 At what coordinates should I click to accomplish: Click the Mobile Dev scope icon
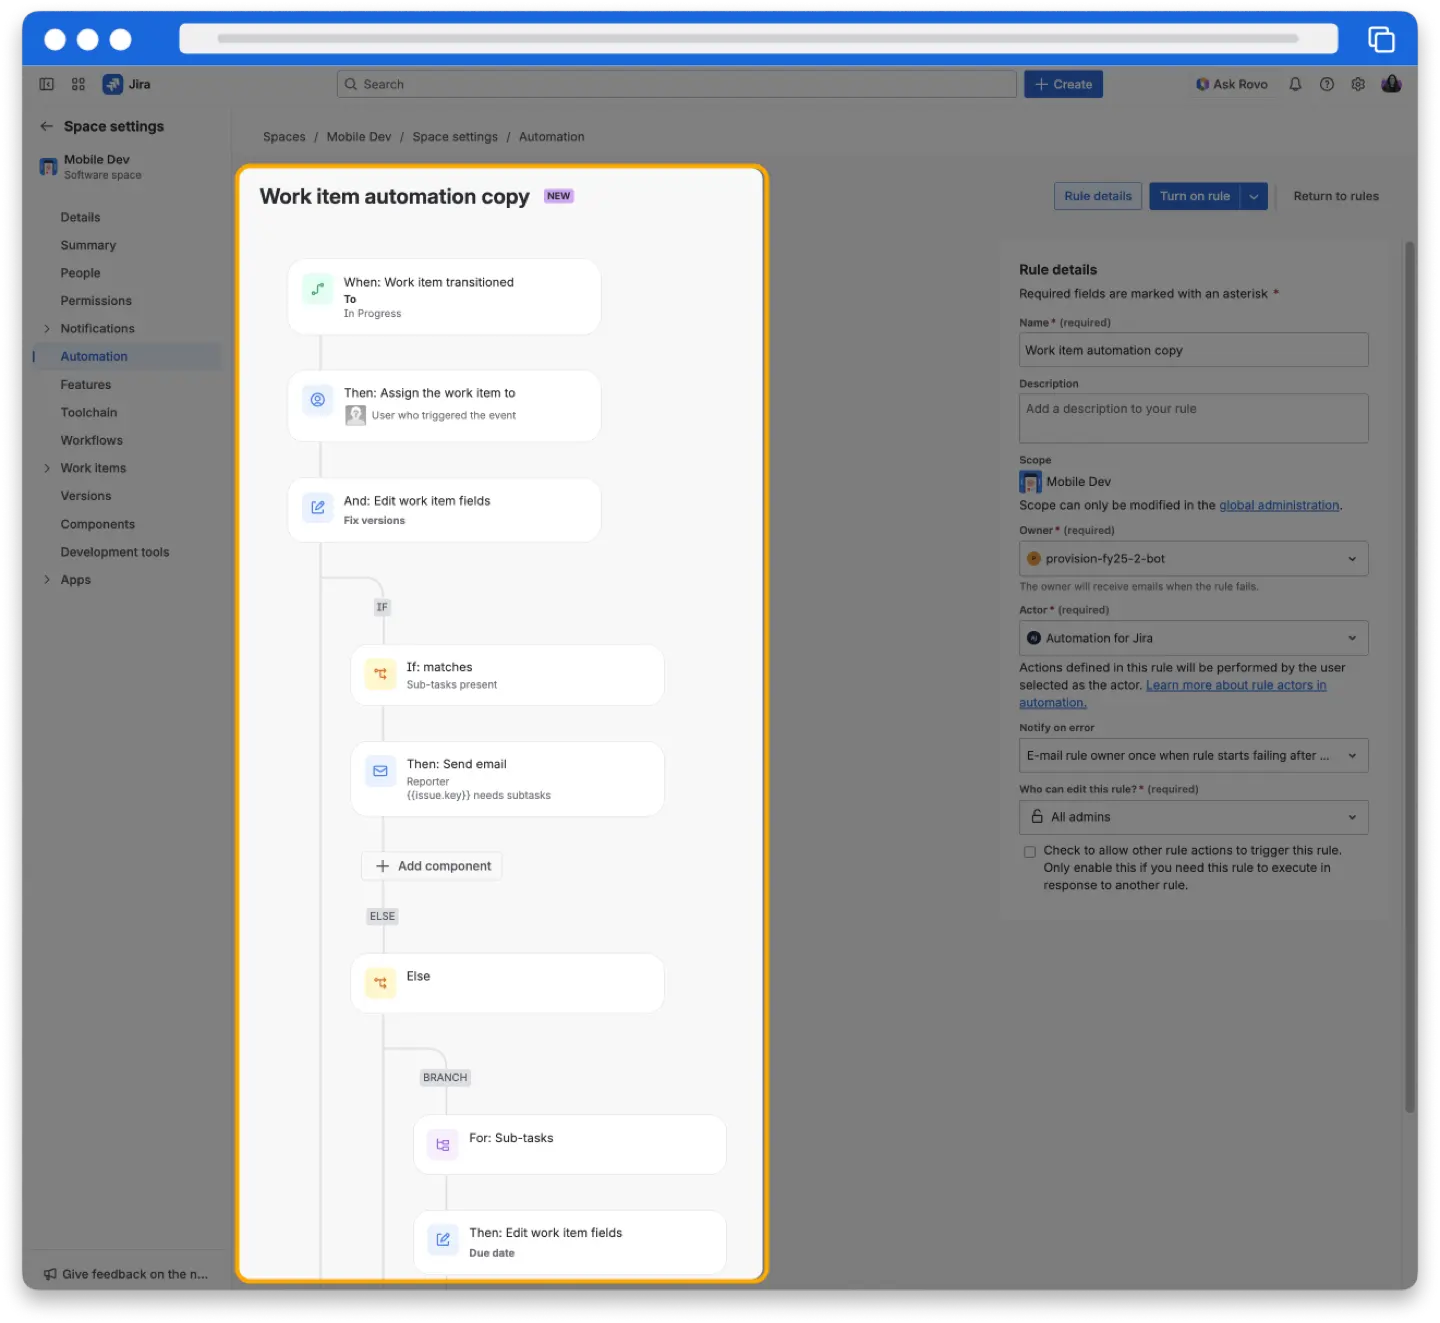1030,482
